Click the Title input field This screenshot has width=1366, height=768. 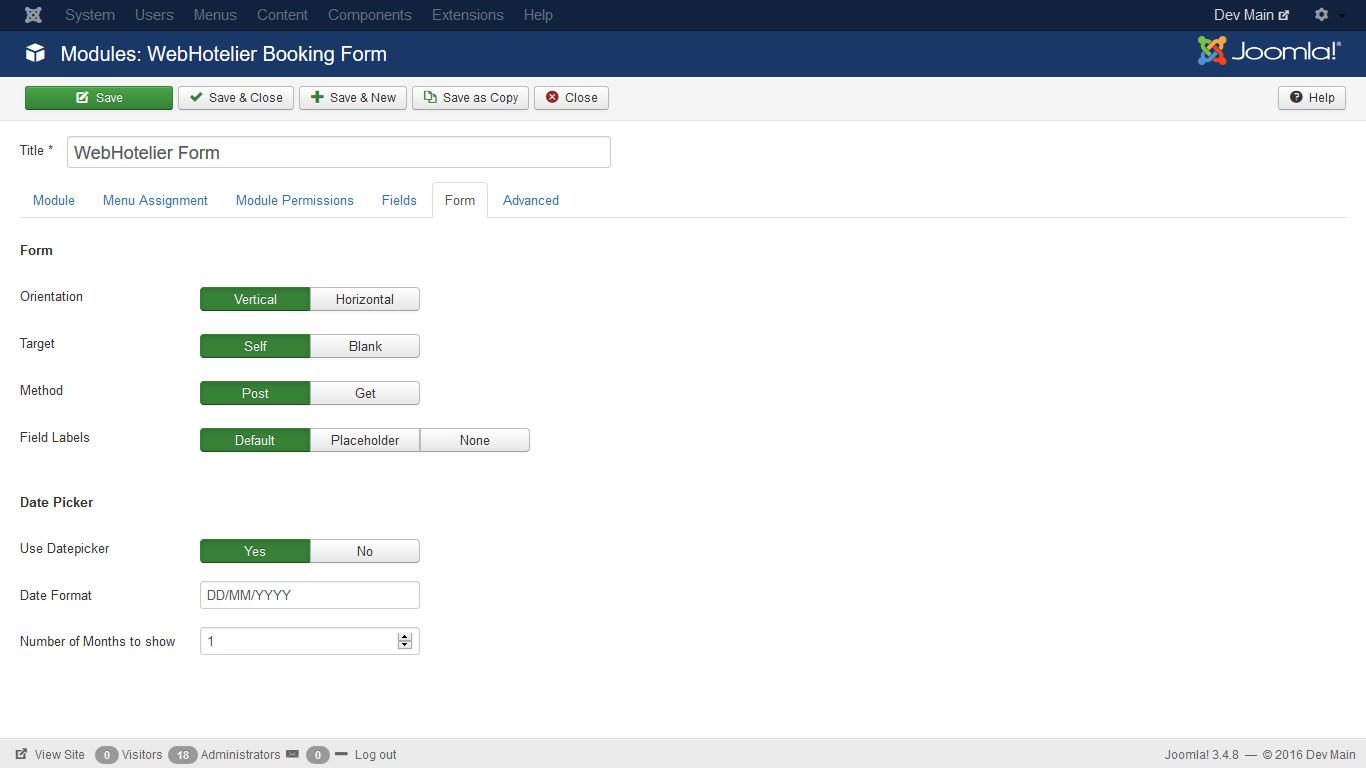339,152
